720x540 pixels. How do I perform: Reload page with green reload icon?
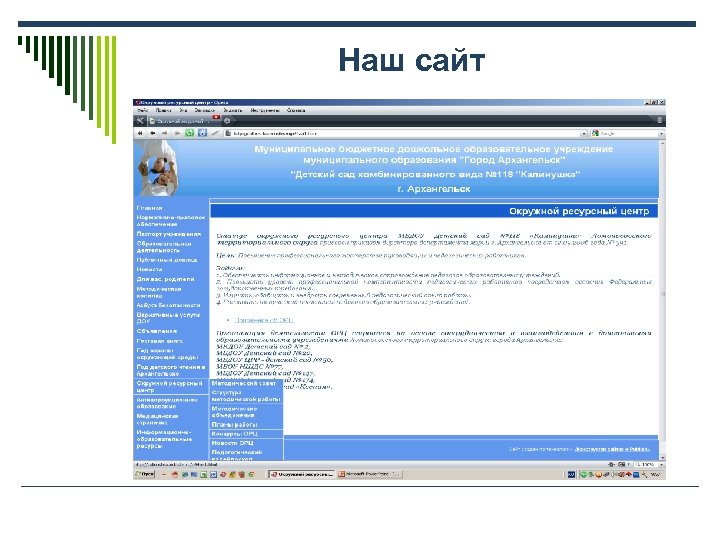[x=189, y=134]
